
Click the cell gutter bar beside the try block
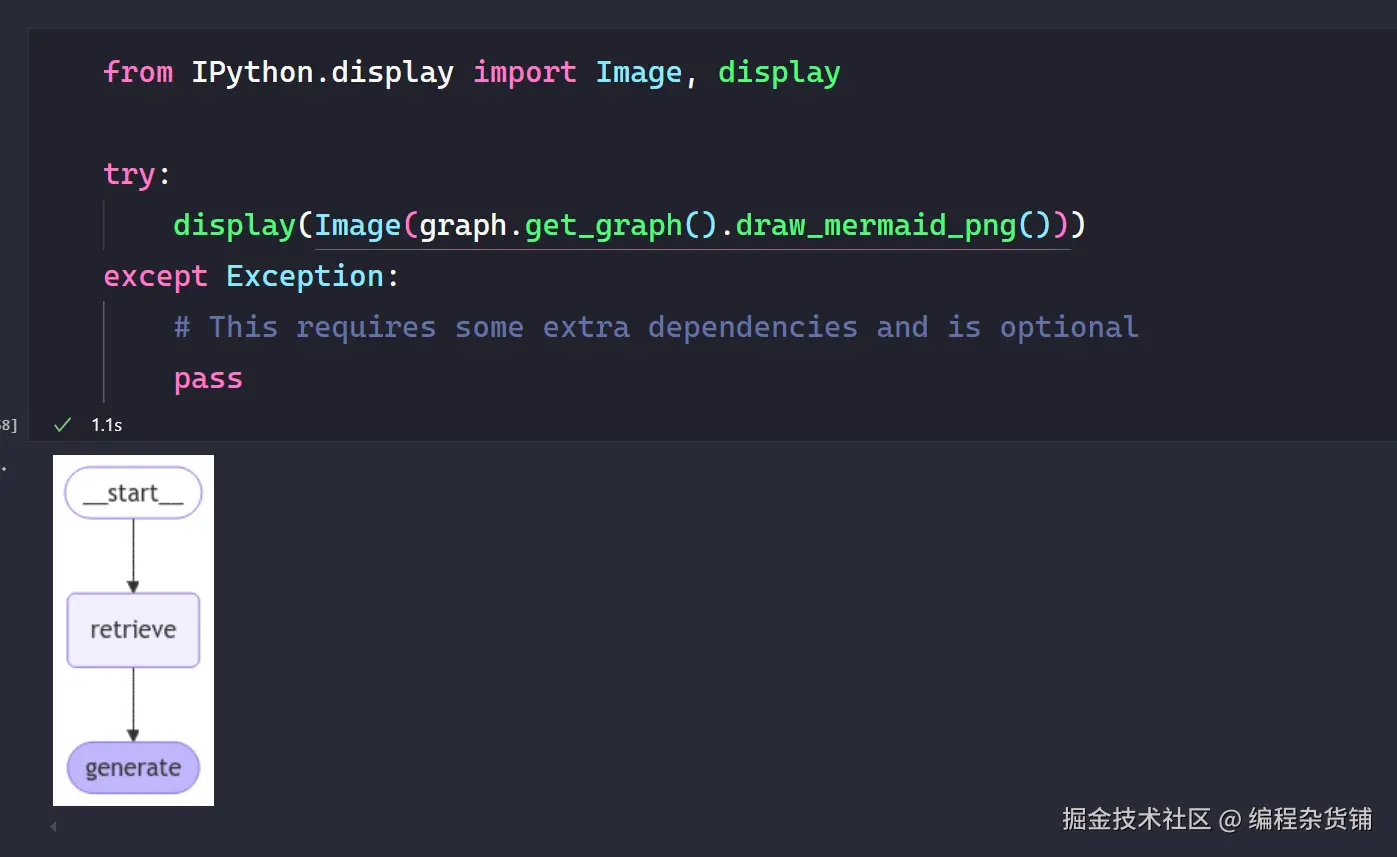103,224
